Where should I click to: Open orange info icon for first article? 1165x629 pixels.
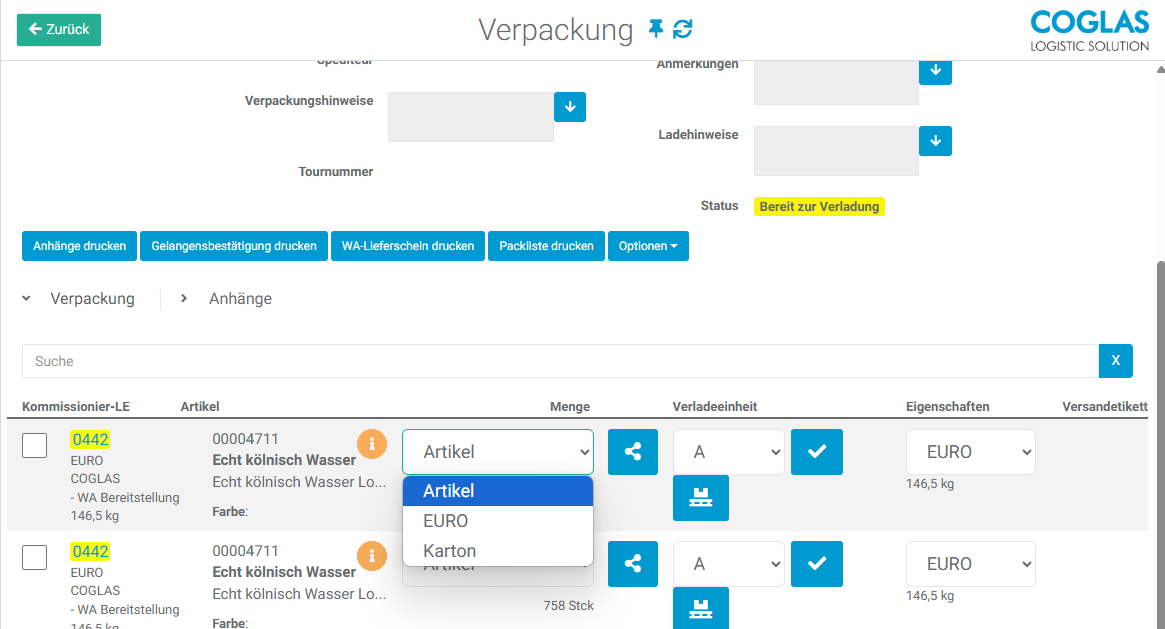(372, 443)
